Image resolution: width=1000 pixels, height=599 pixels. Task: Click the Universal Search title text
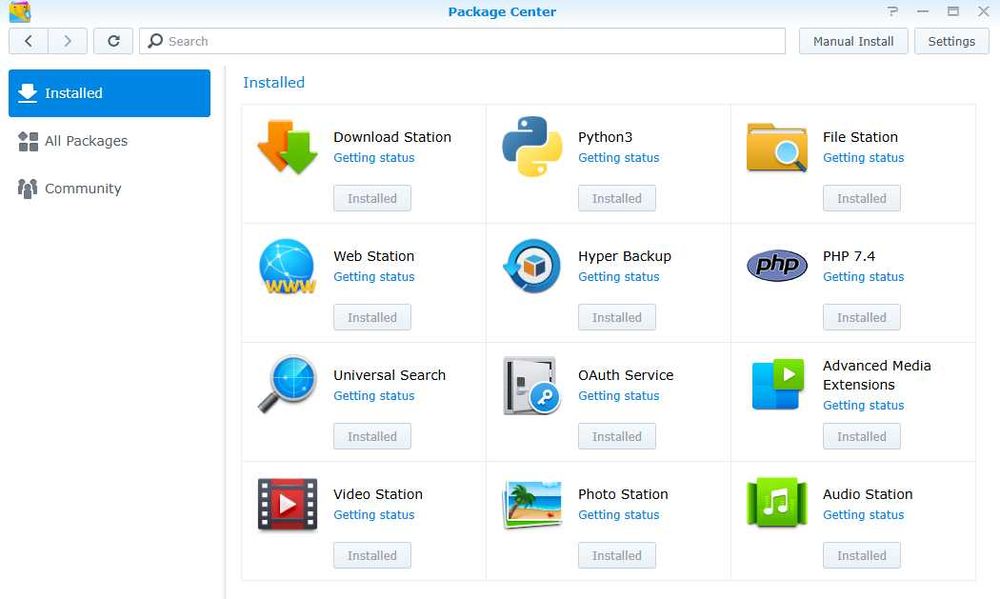(390, 375)
